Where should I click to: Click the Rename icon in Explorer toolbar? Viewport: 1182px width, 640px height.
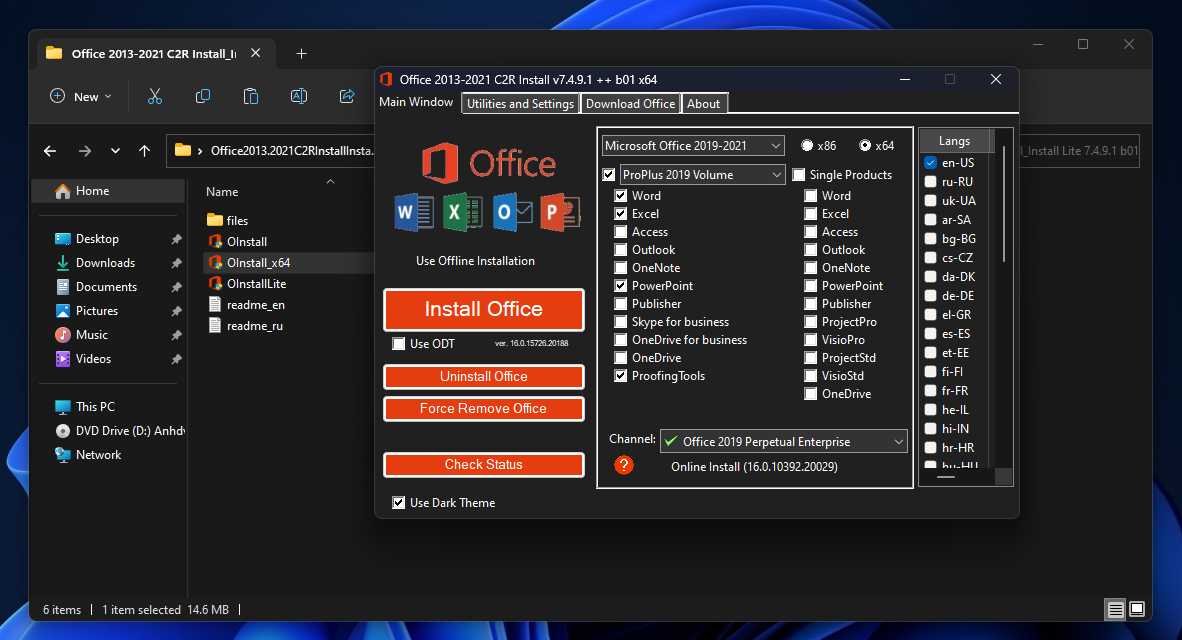pyautogui.click(x=299, y=96)
